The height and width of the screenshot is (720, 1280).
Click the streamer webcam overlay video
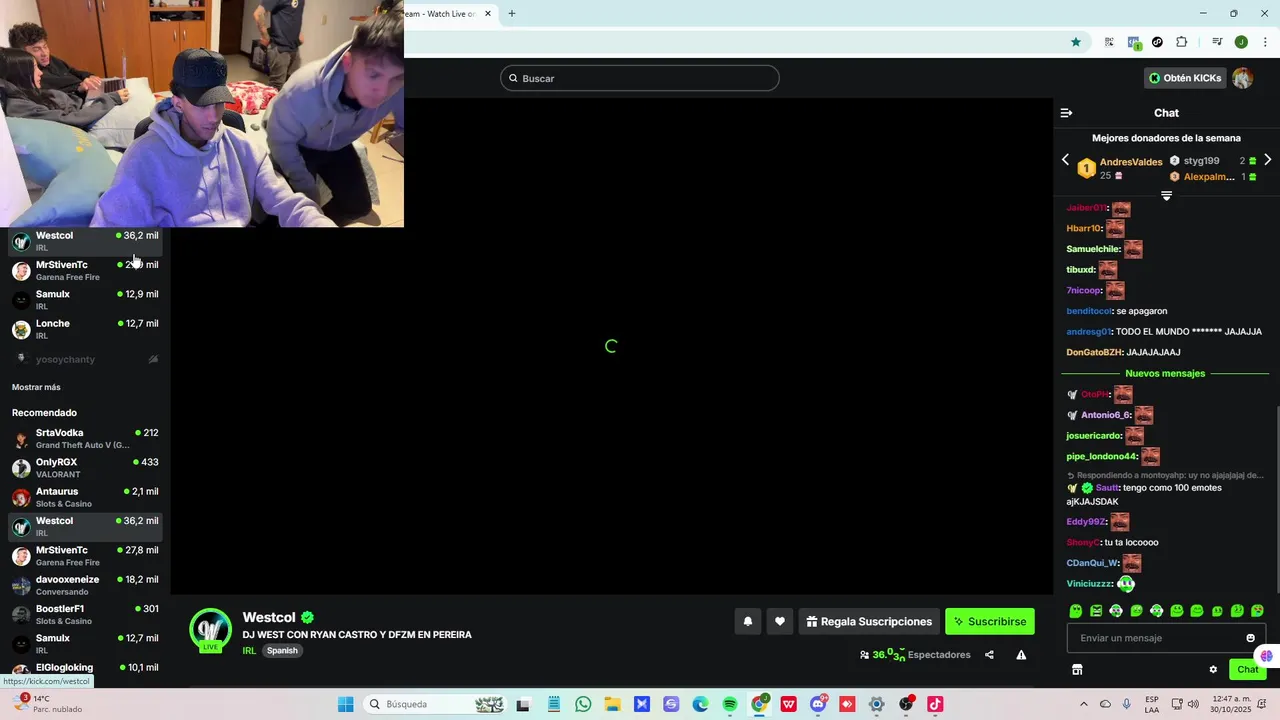pos(202,114)
